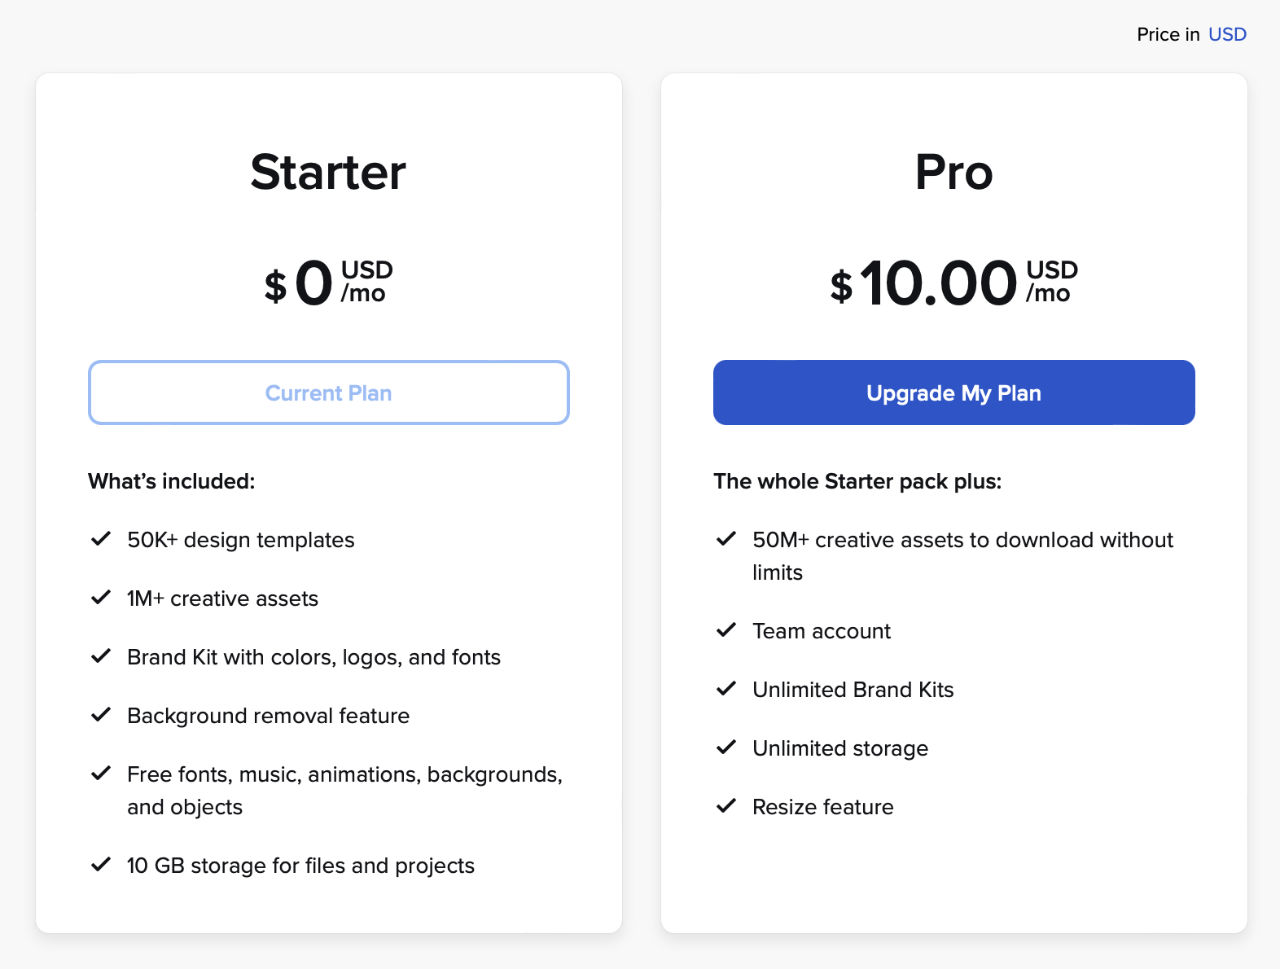Click checkmark beside Resize feature

pos(726,806)
